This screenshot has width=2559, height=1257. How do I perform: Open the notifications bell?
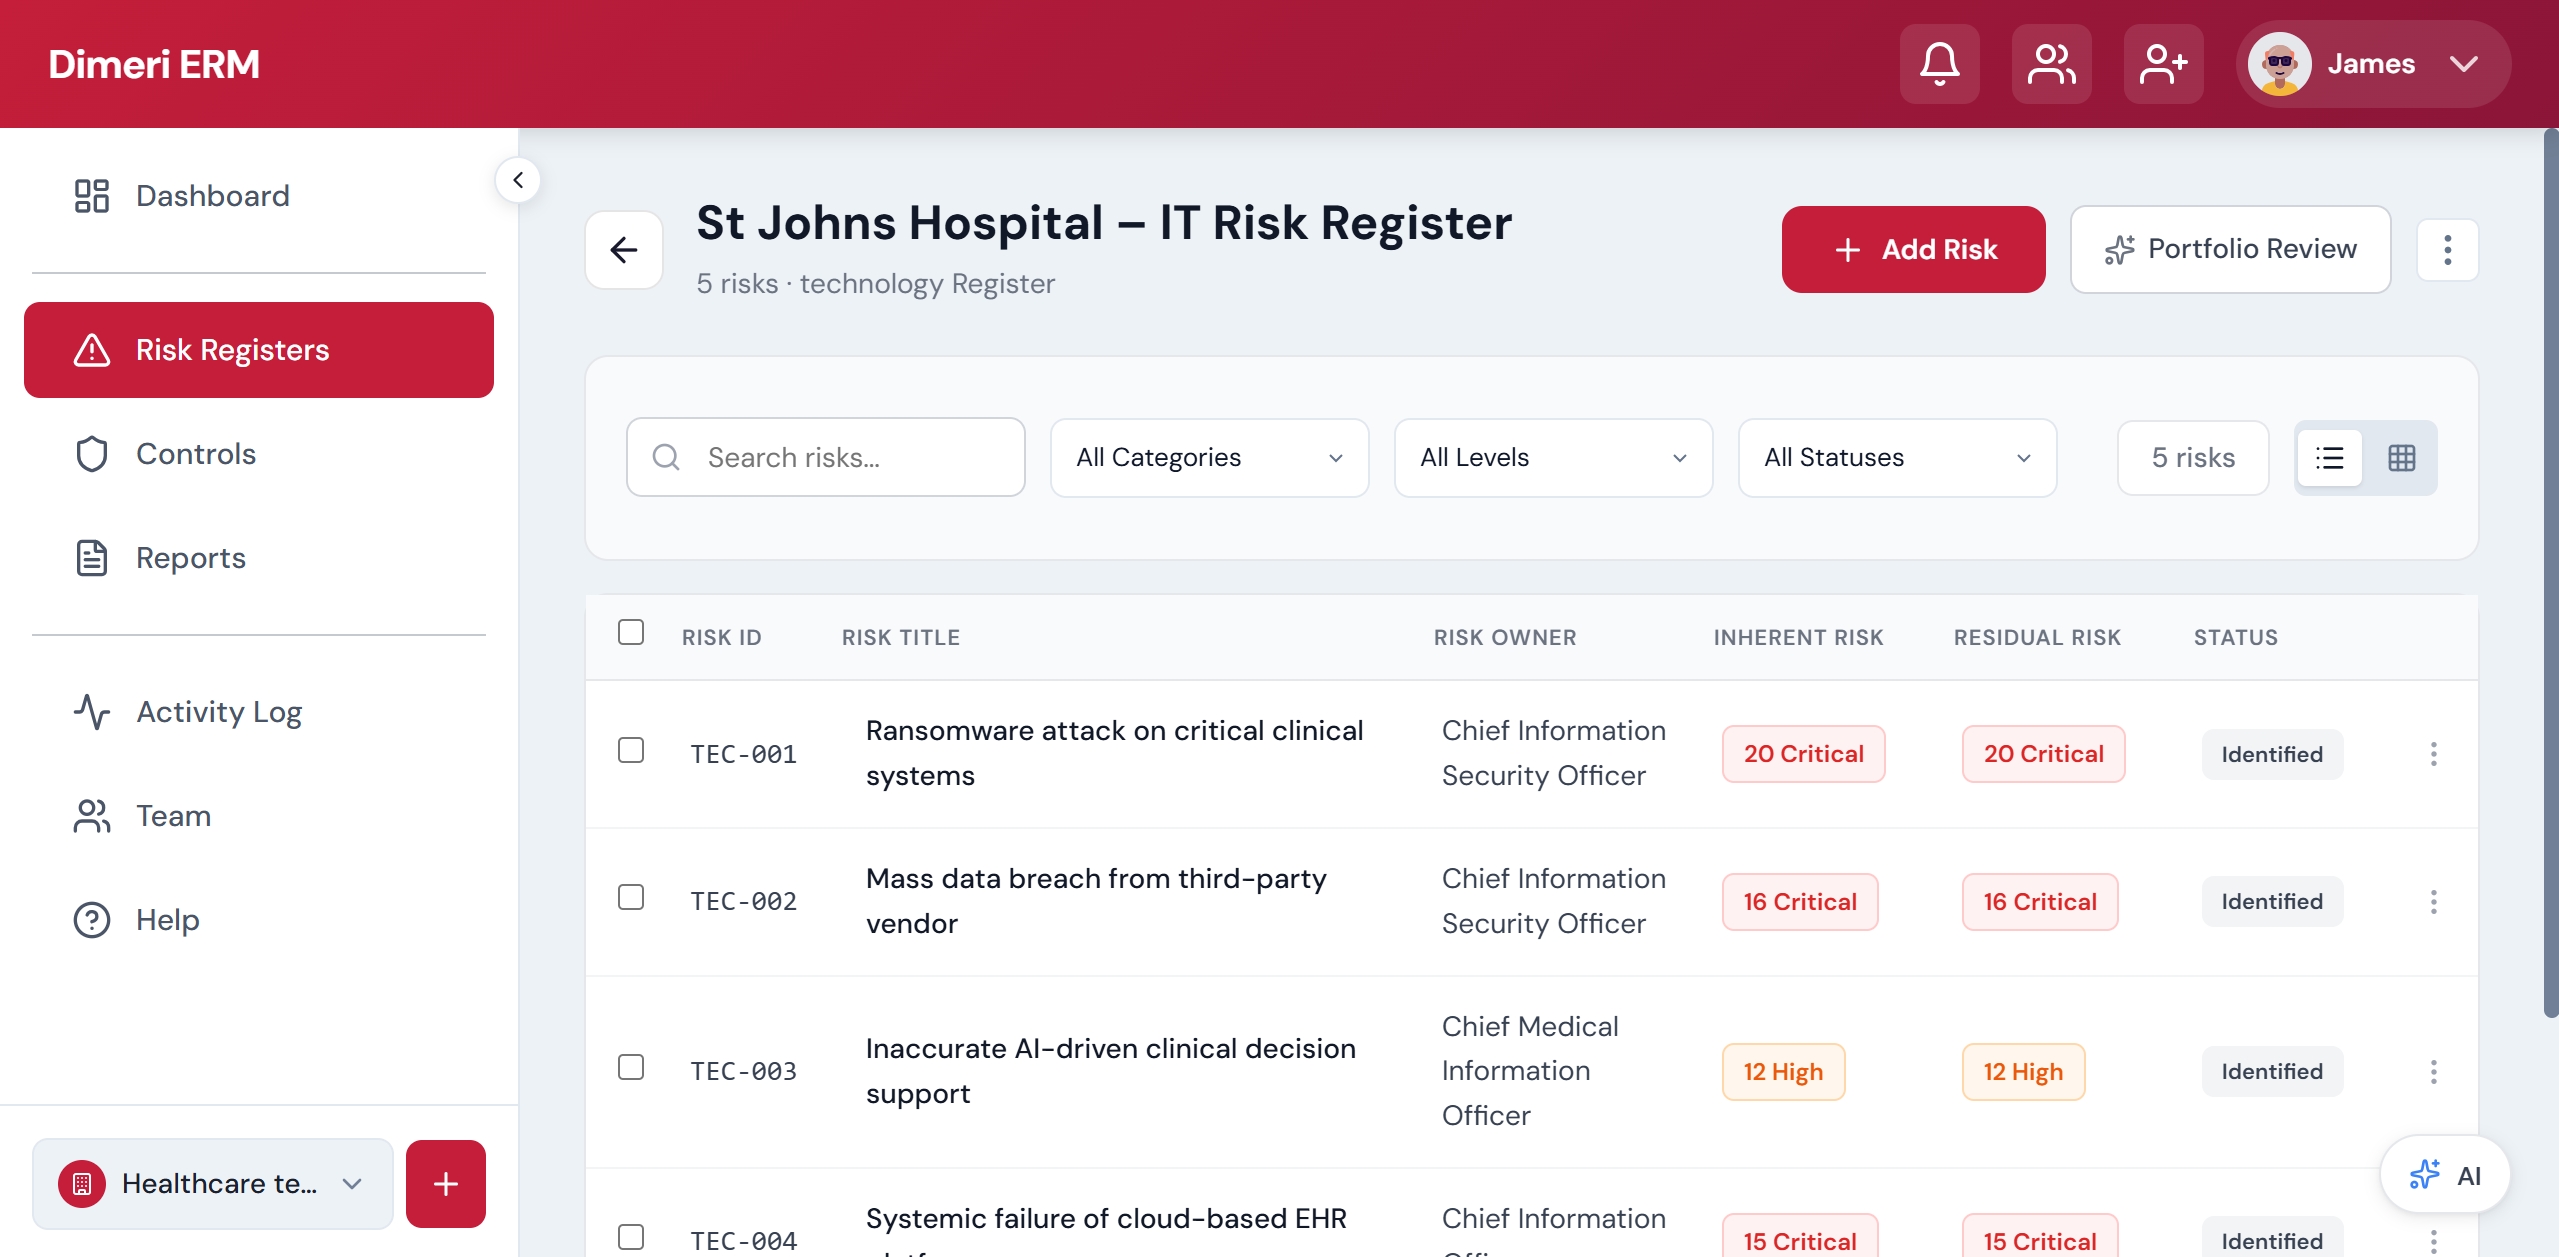point(1939,64)
